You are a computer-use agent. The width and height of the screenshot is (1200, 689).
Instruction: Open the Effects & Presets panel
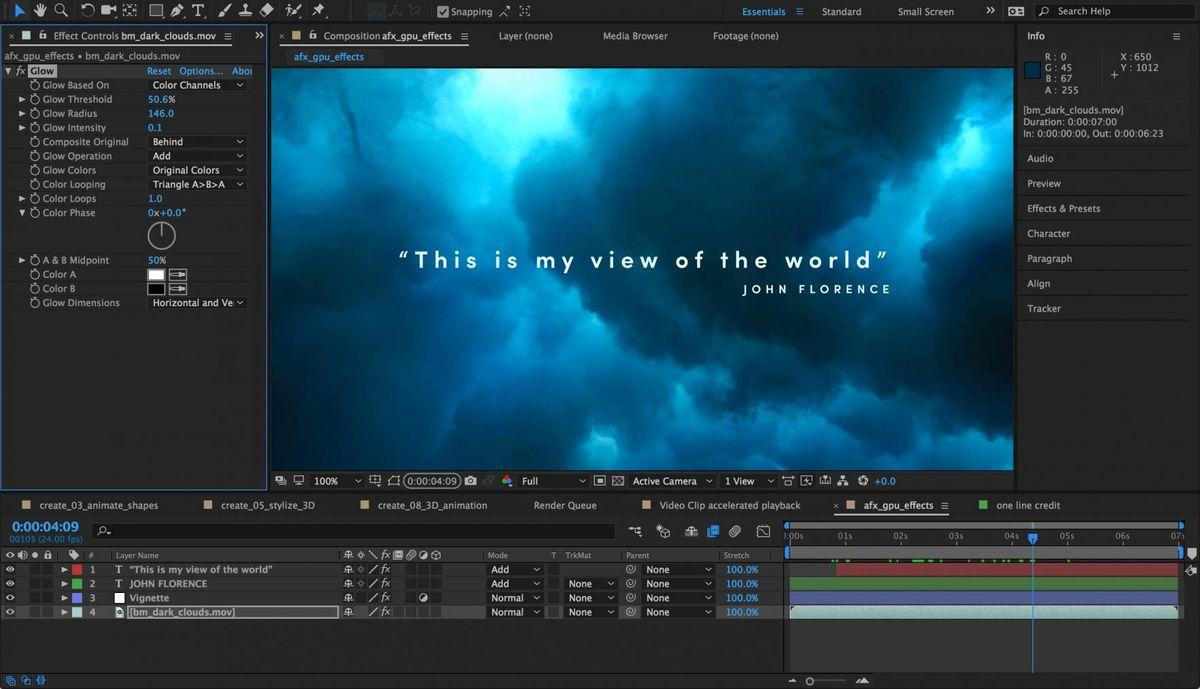(x=1063, y=209)
